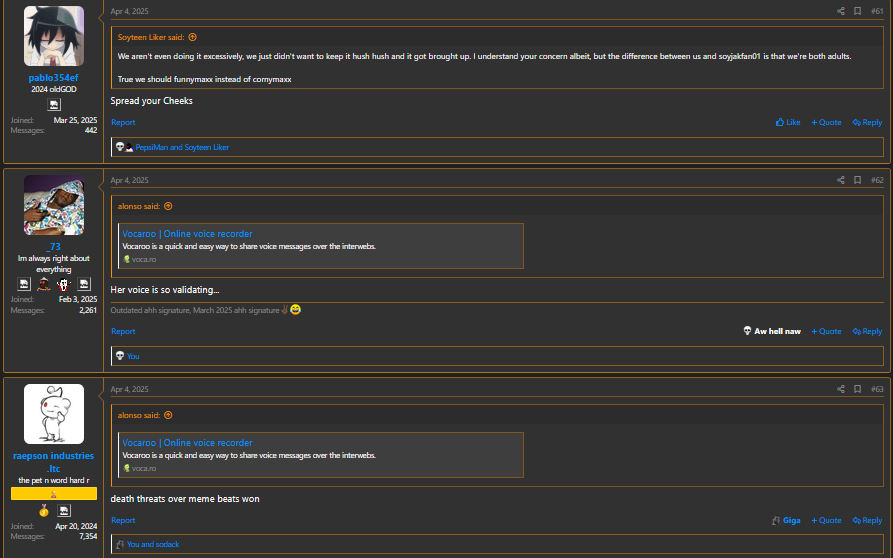This screenshot has height=558, width=893.
Task: View reactions by You and sodack
Action: pos(153,544)
